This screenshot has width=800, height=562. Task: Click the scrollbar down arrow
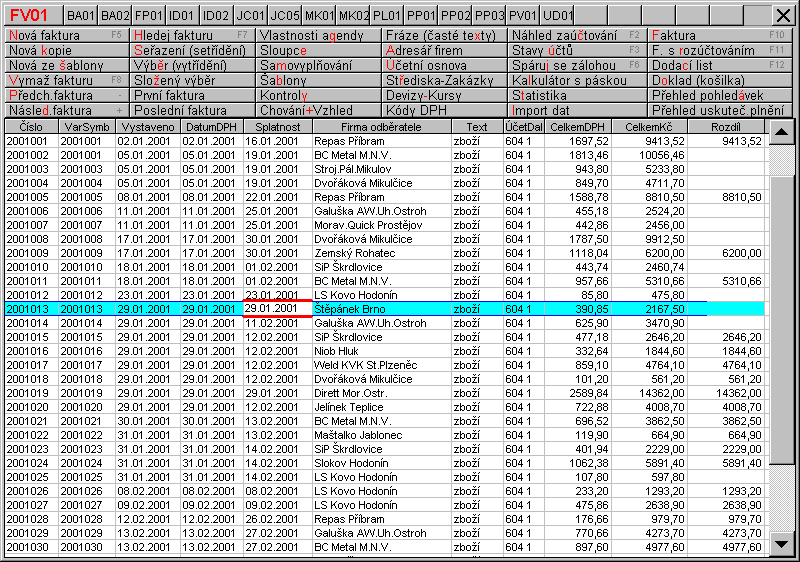tap(781, 544)
